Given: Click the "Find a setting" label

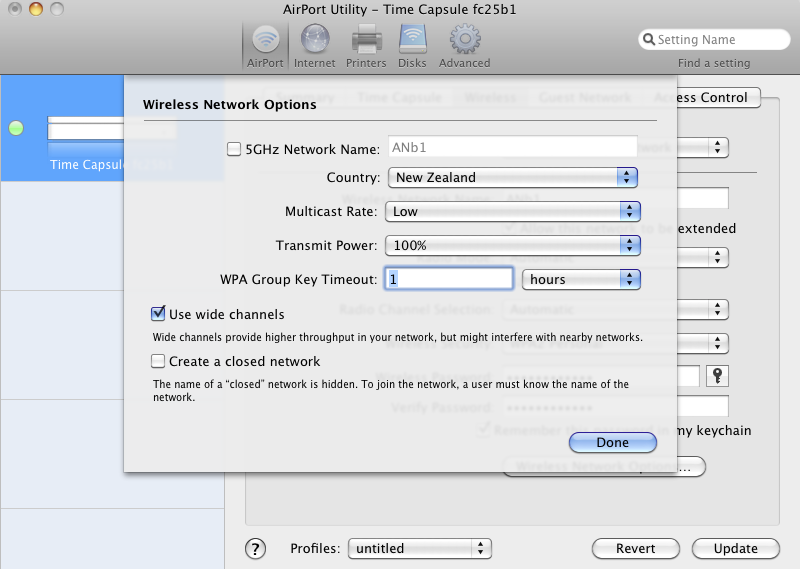Looking at the screenshot, I should (714, 63).
